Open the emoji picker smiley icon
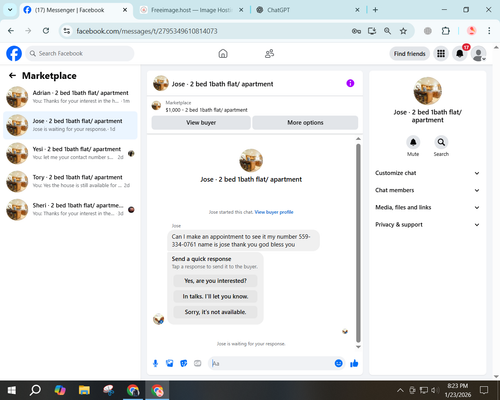 (x=338, y=363)
